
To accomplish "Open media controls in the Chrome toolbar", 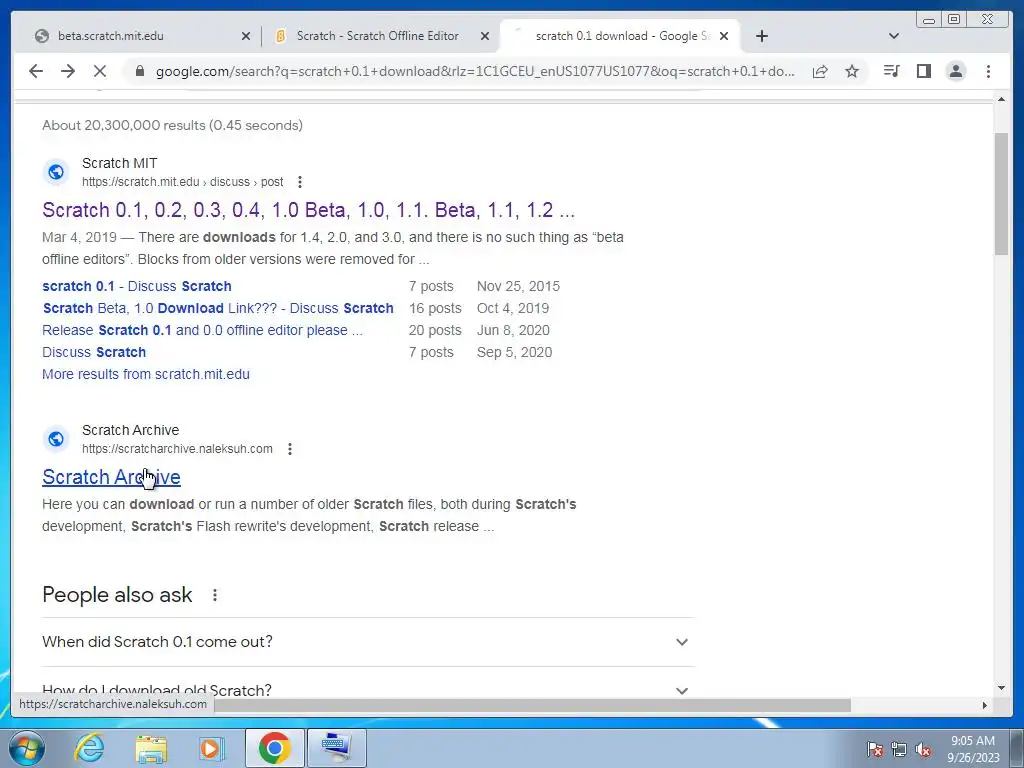I will point(891,71).
